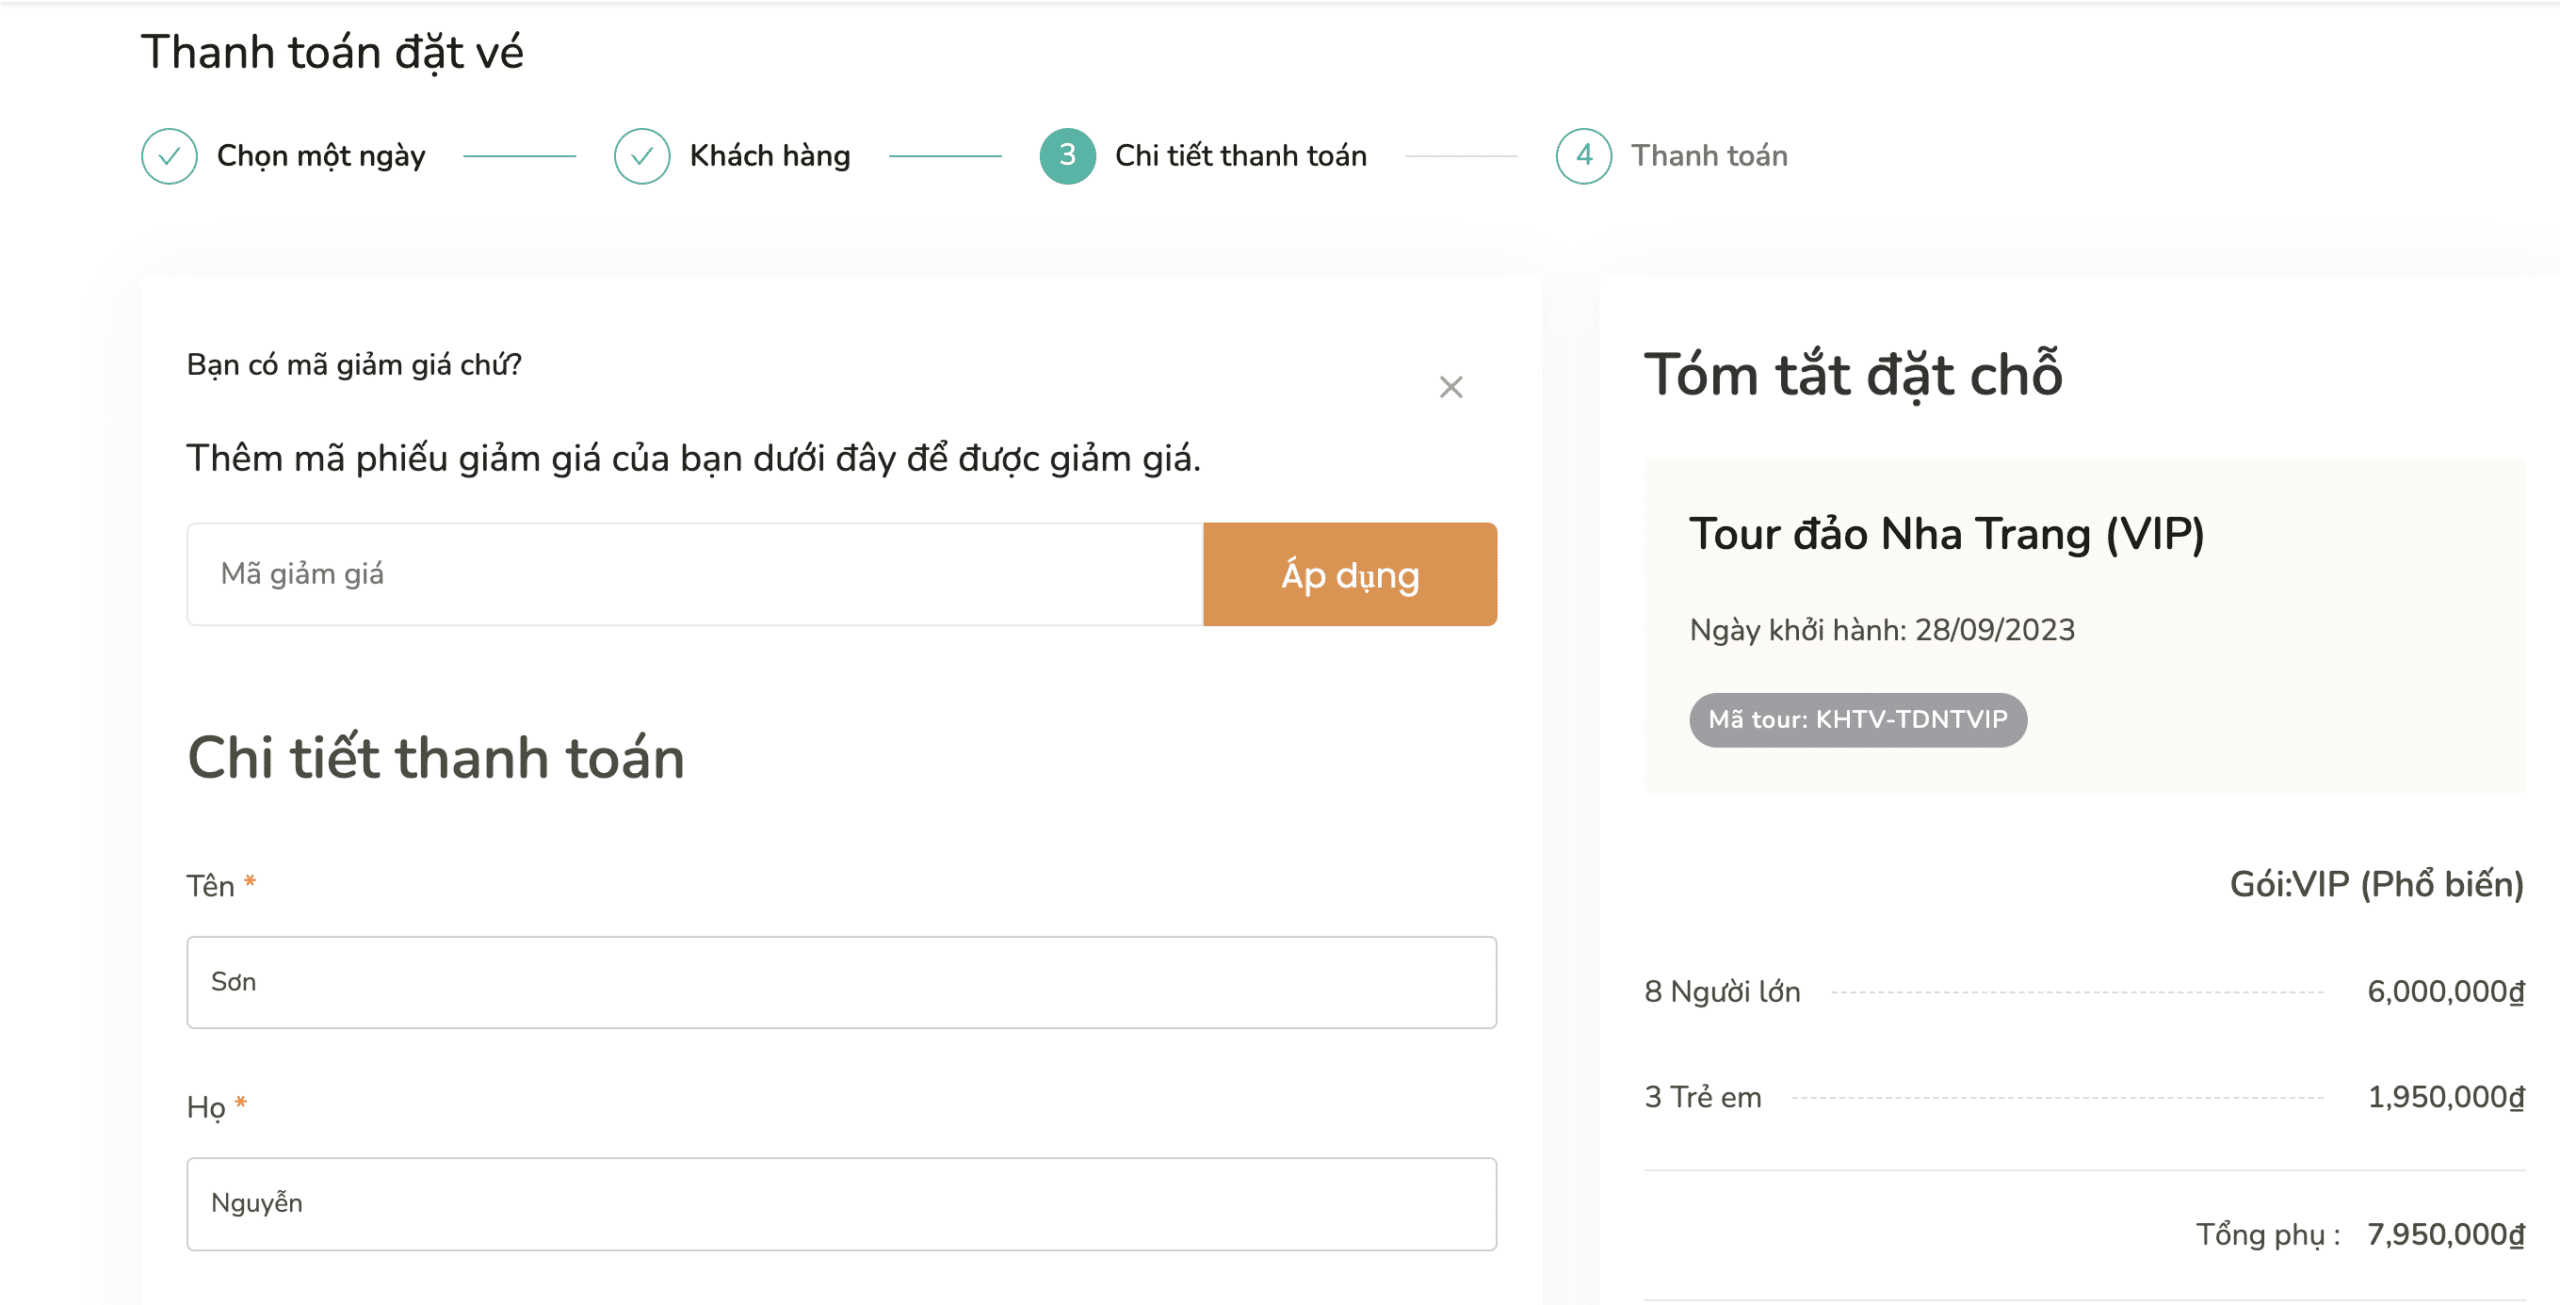Click the Mã giảm giá input field

[694, 574]
